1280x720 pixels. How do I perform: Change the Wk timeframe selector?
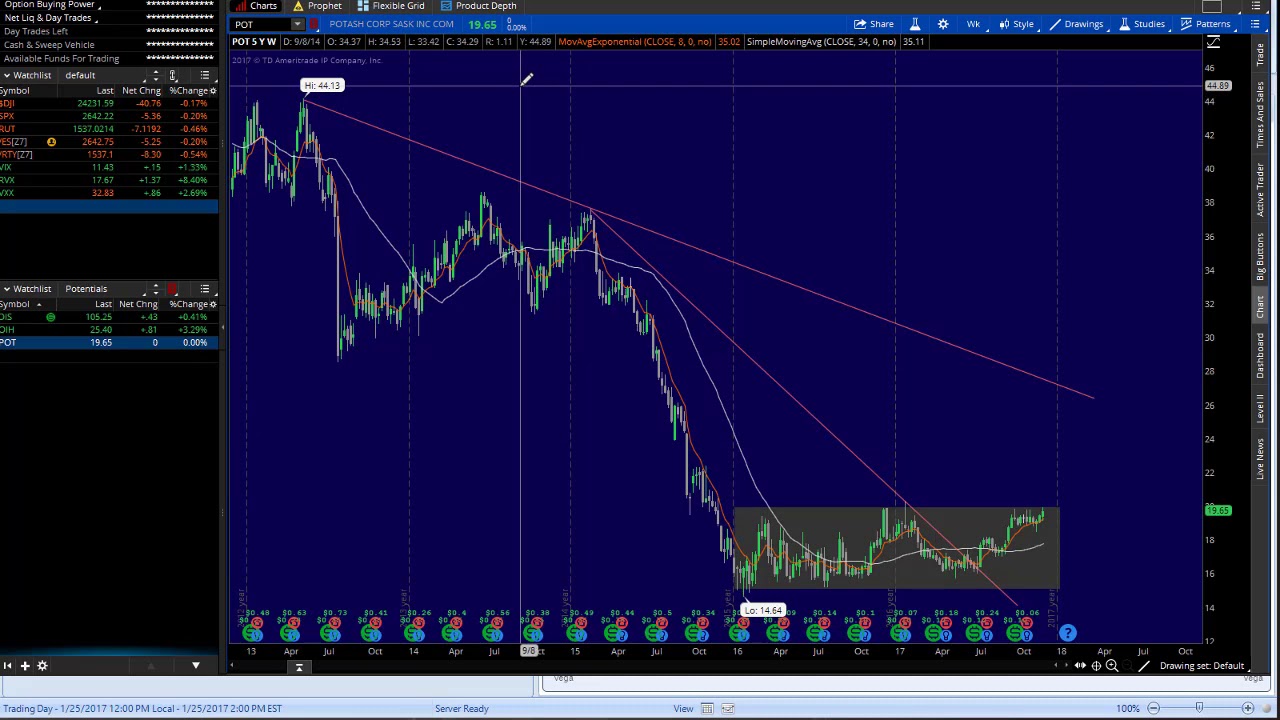coord(973,24)
